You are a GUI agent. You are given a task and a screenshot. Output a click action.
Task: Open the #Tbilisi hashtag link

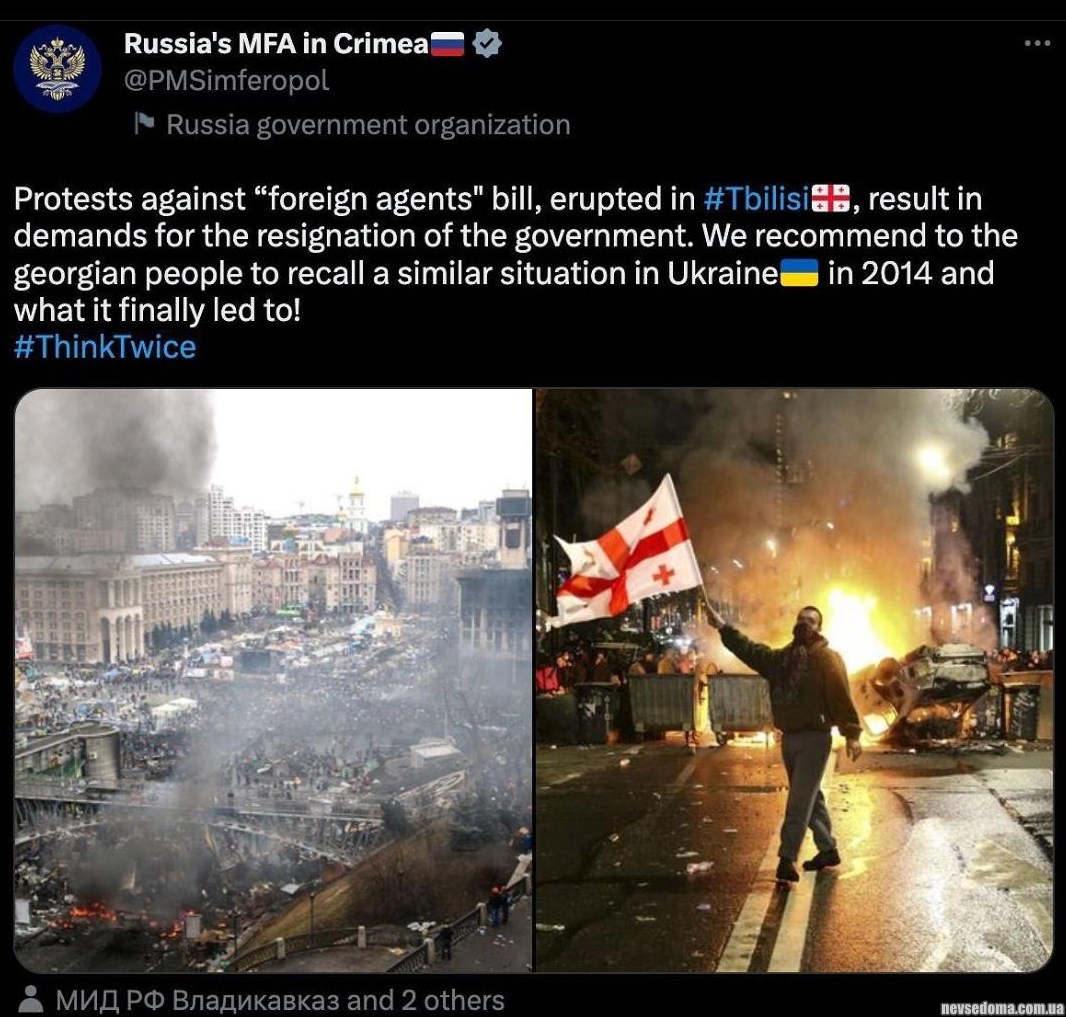coord(756,199)
